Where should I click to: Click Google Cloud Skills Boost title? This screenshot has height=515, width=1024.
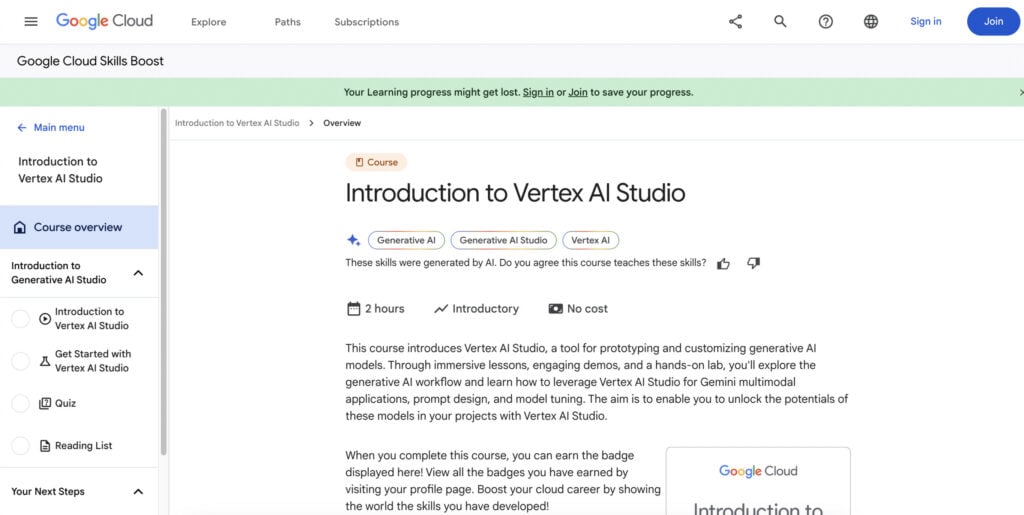tap(90, 61)
